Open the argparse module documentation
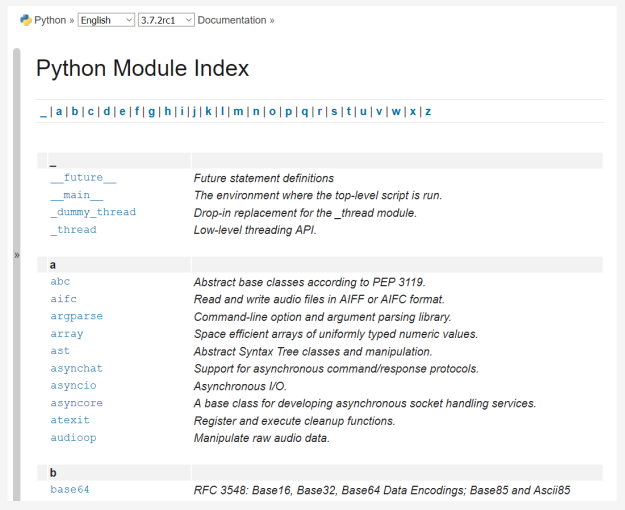Screen dimensions: 625x510 pyautogui.click(x=76, y=316)
